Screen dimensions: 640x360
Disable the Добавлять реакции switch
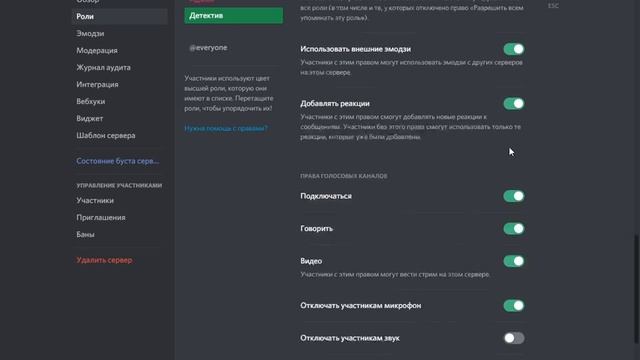513,104
